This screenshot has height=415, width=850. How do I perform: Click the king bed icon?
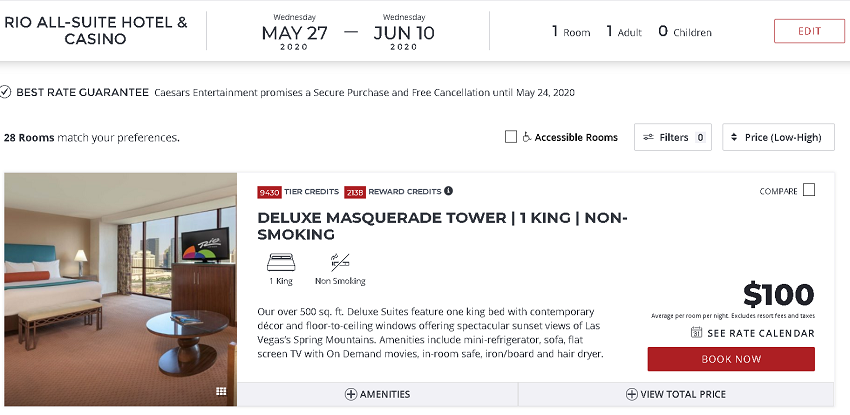[x=281, y=263]
